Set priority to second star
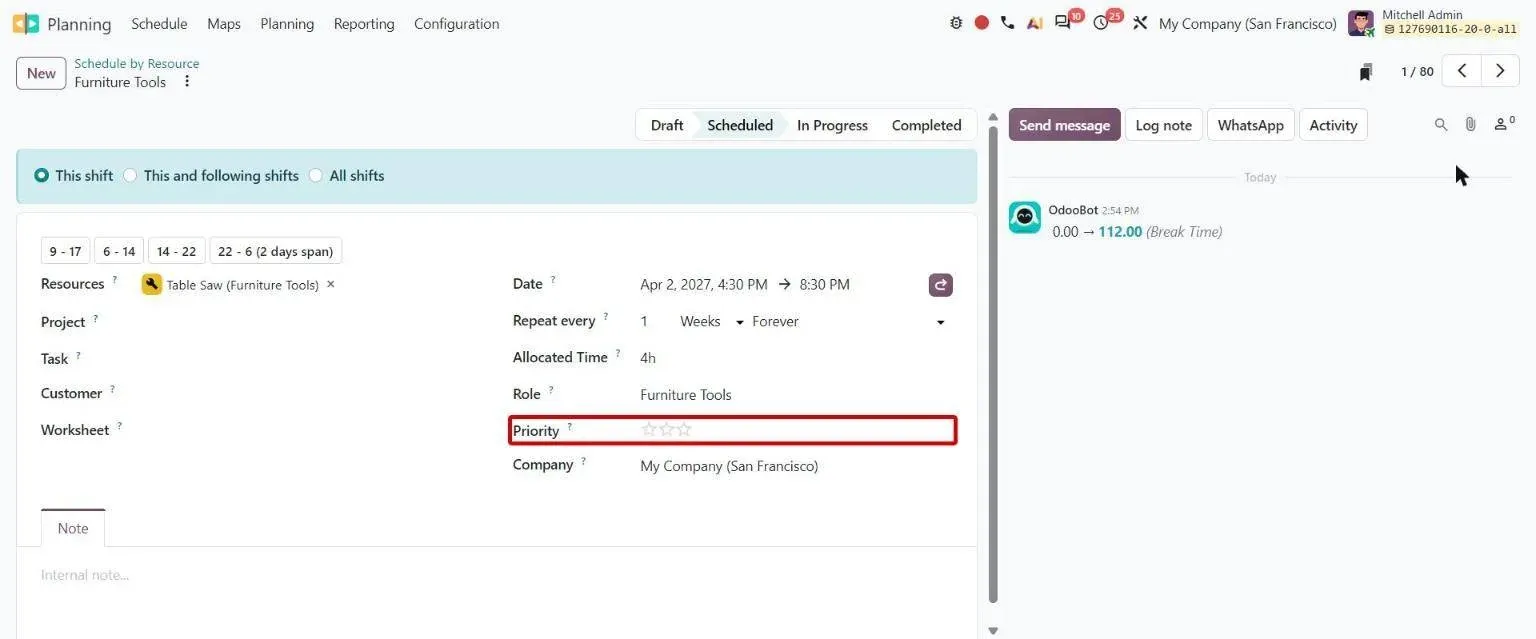Viewport: 1536px width, 639px height. [667, 430]
